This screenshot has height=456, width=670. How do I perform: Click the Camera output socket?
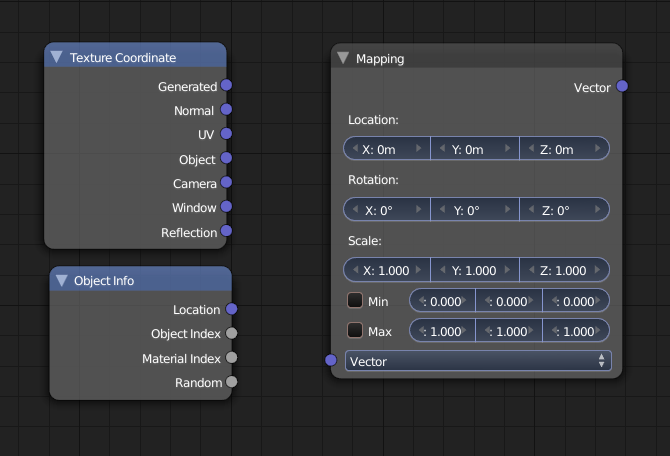pos(226,183)
